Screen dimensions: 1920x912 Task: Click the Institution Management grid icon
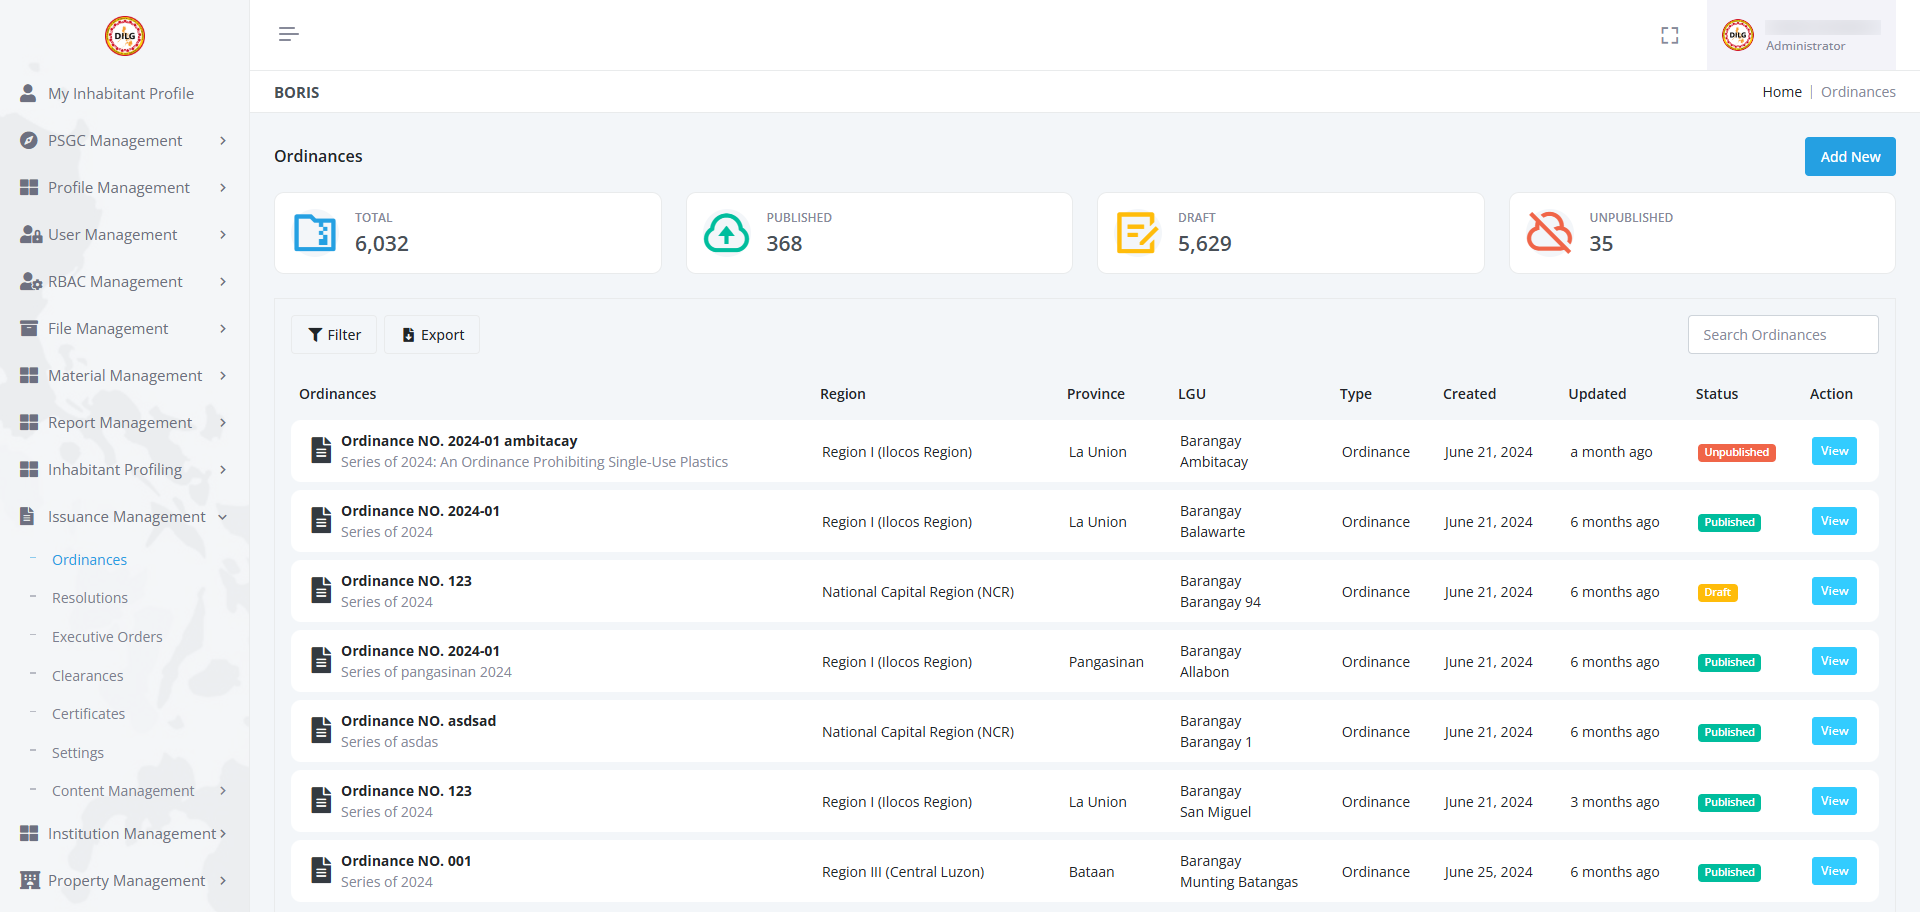click(29, 833)
